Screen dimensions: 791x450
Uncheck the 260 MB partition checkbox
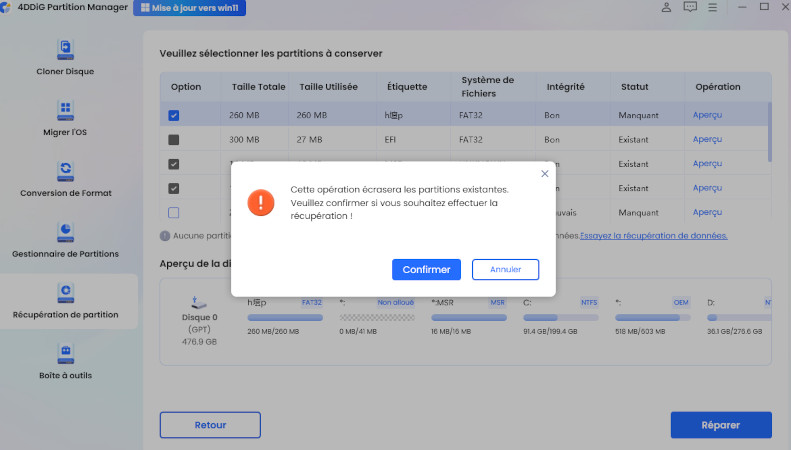[174, 116]
